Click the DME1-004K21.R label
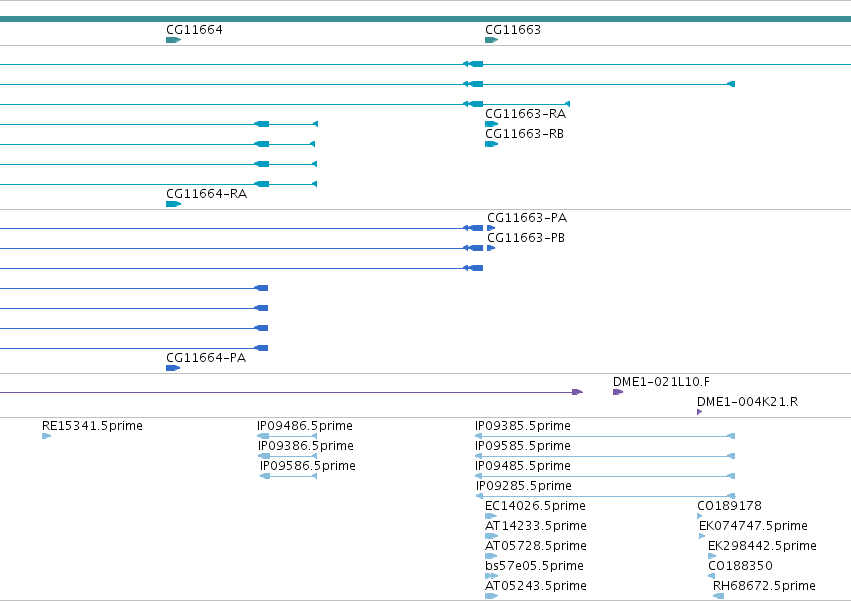 [747, 402]
